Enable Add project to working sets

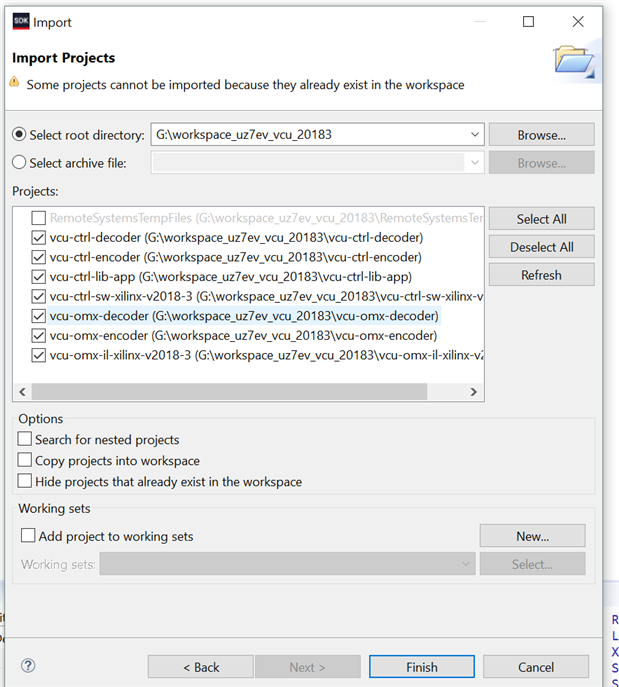(x=28, y=535)
